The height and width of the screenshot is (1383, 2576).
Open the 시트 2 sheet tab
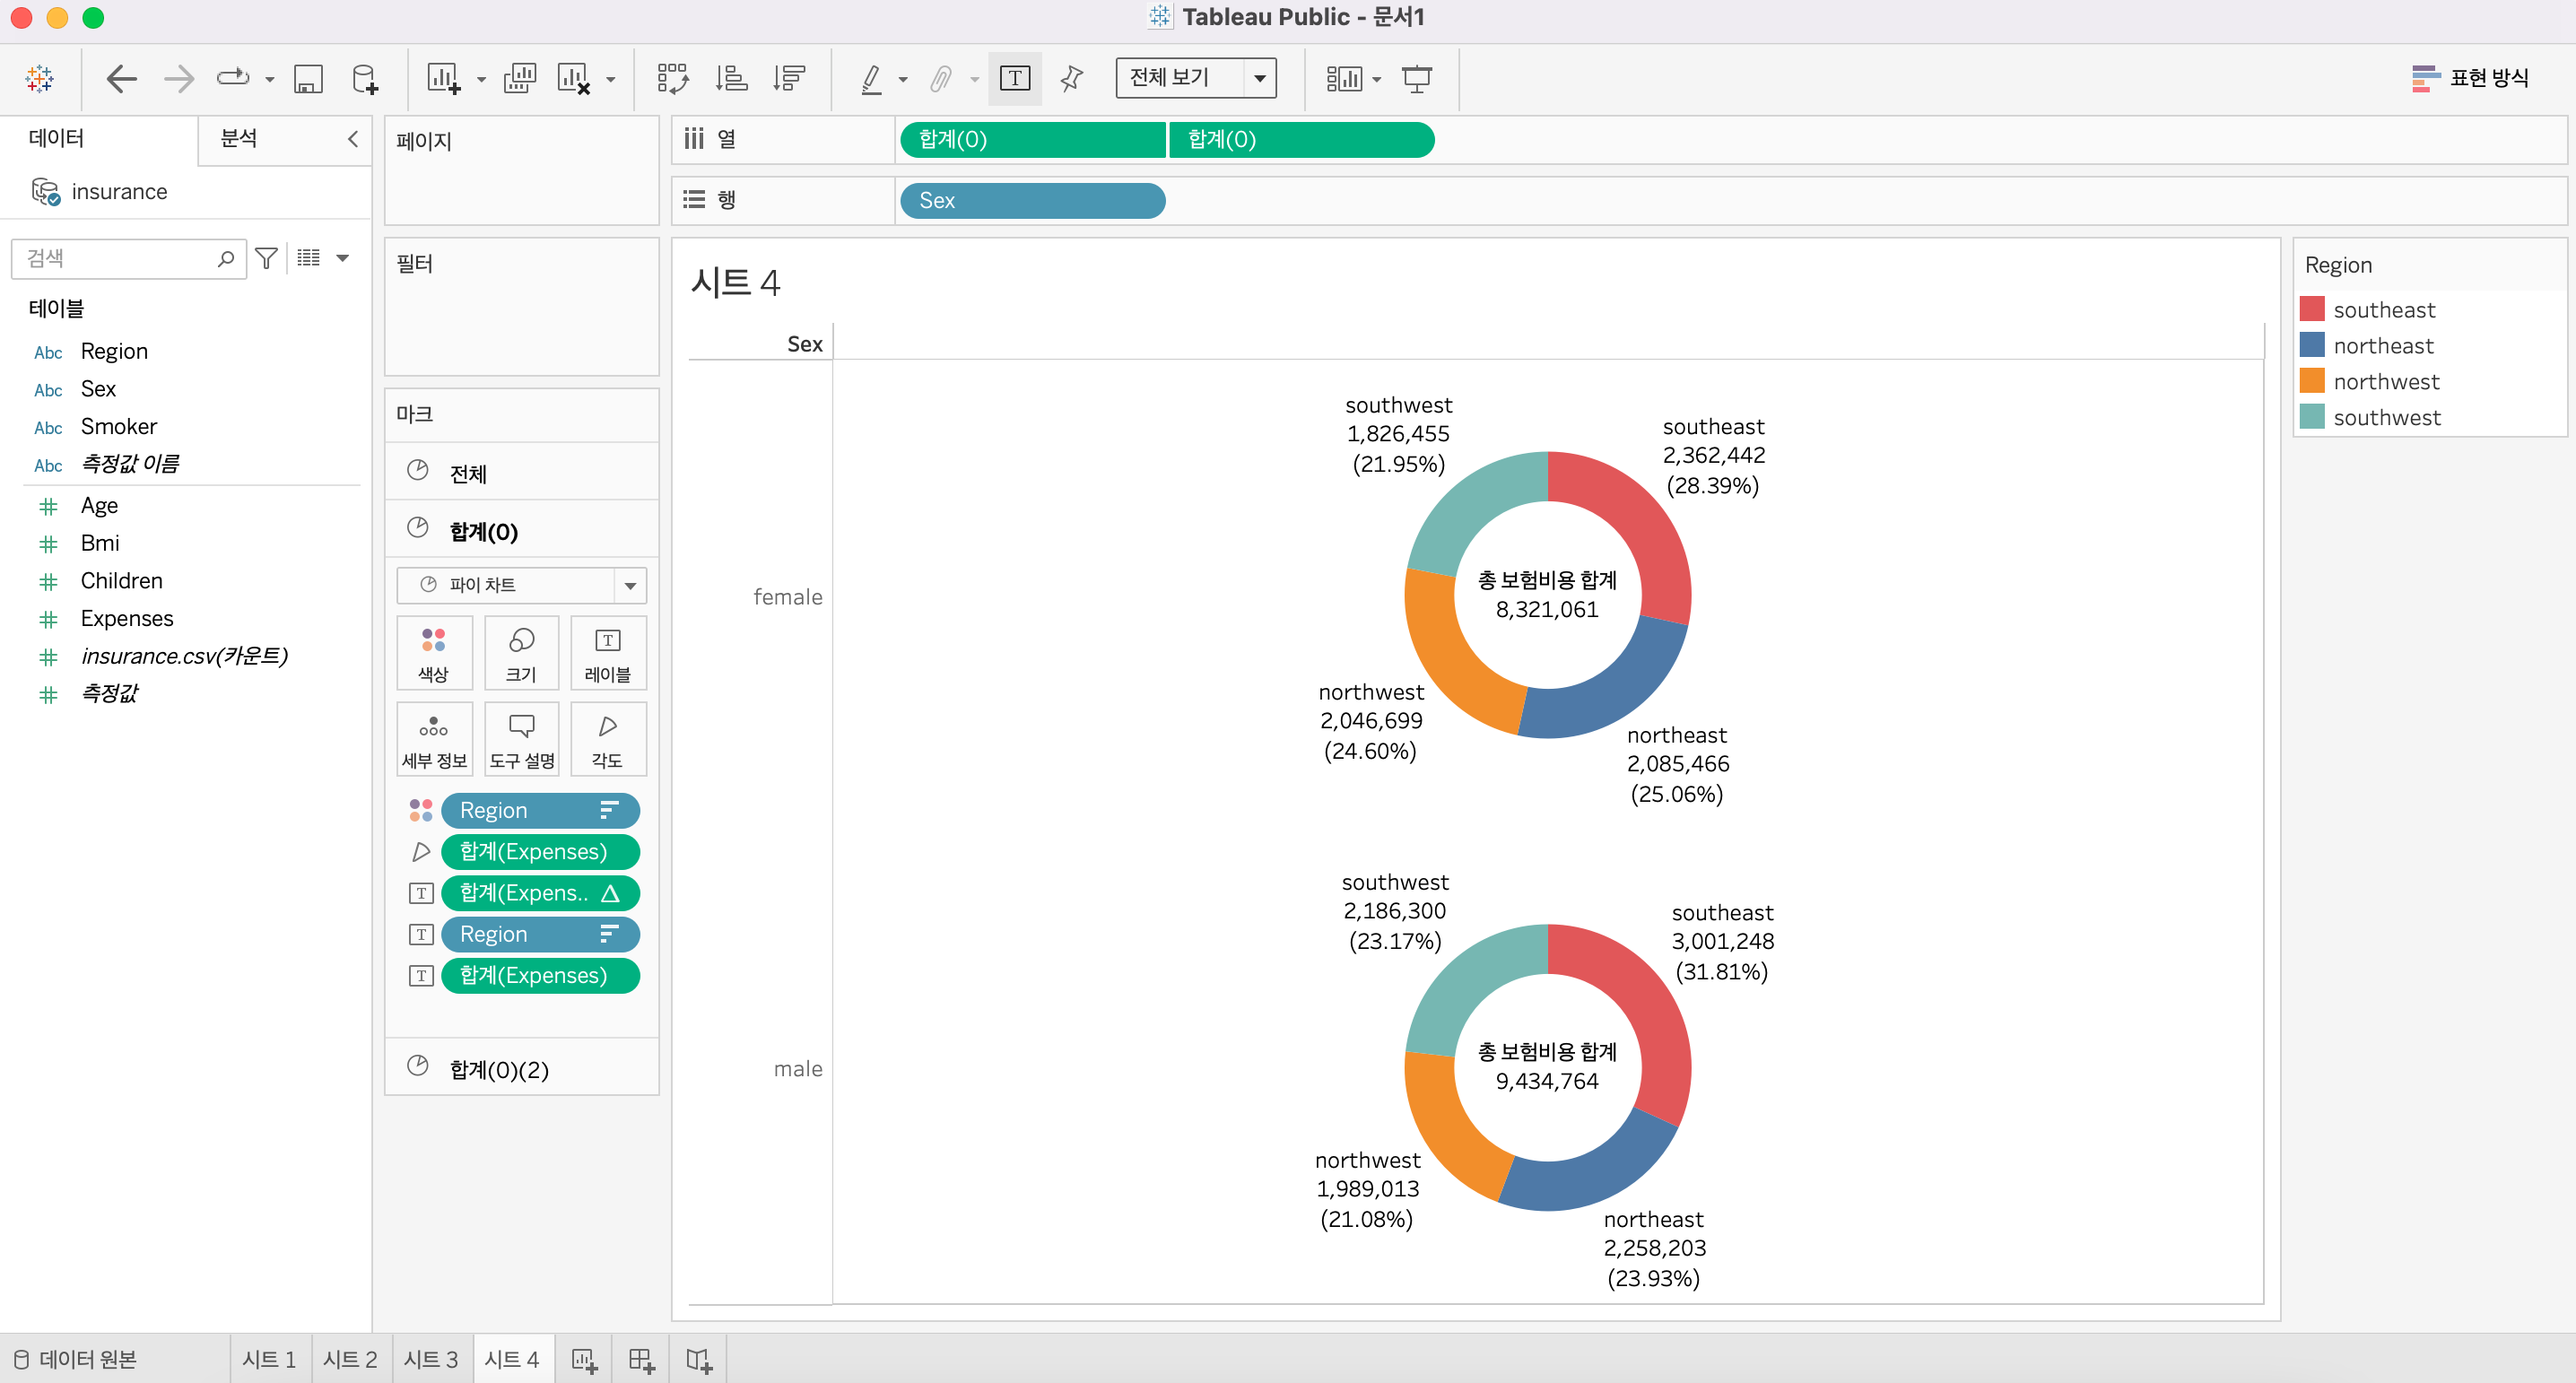[350, 1359]
